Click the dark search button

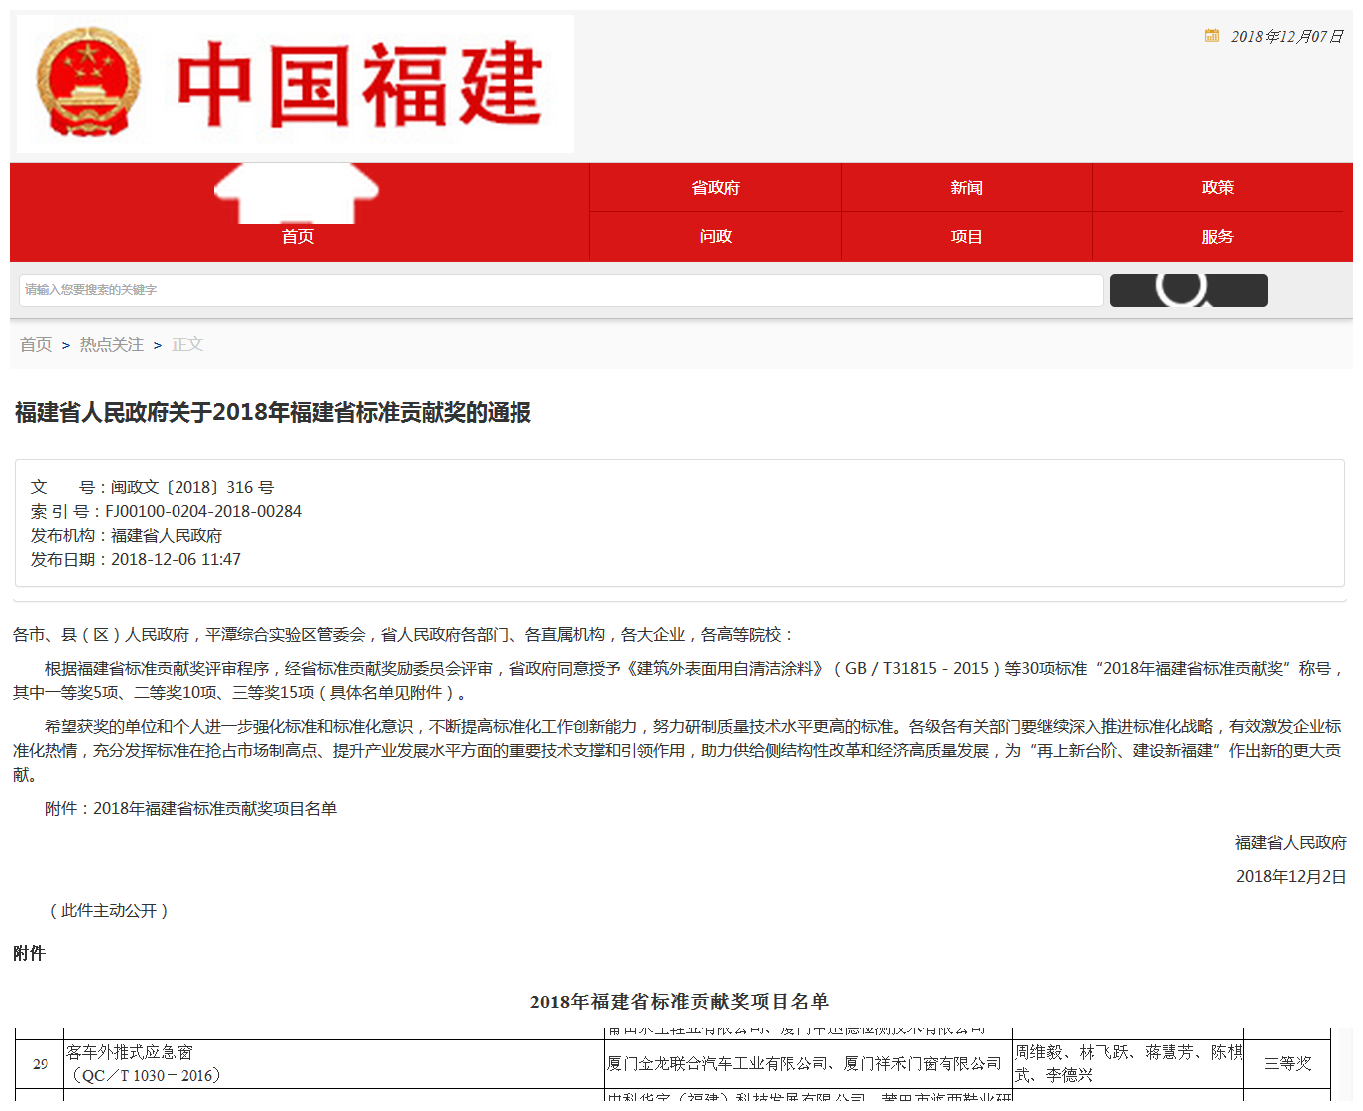pyautogui.click(x=1188, y=290)
